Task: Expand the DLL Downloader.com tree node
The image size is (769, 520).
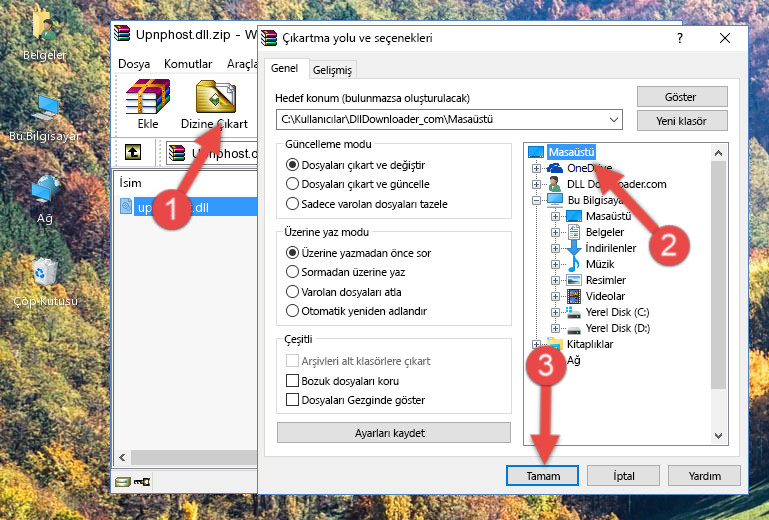Action: [536, 184]
